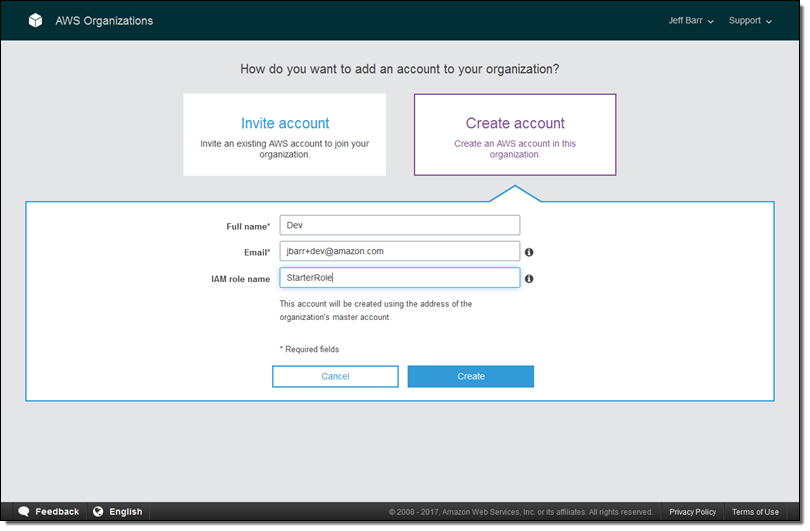810x531 pixels.
Task: Click the AWS Organizations title text
Action: click(x=104, y=21)
